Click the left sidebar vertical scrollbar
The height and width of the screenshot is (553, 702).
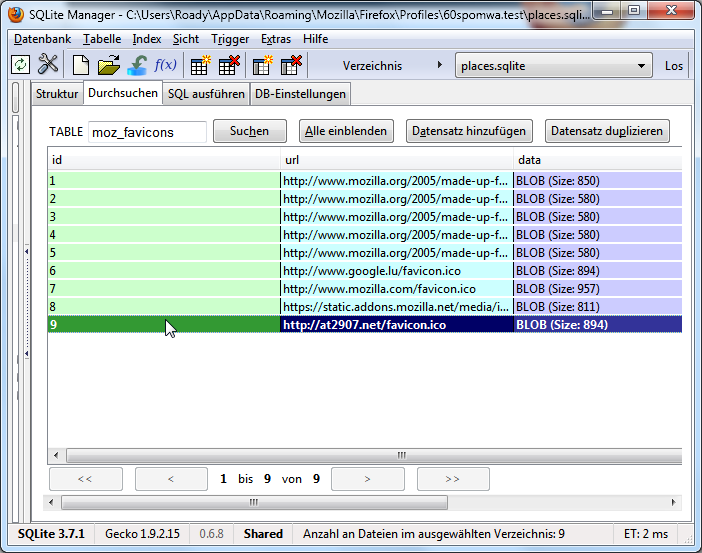tap(15, 98)
